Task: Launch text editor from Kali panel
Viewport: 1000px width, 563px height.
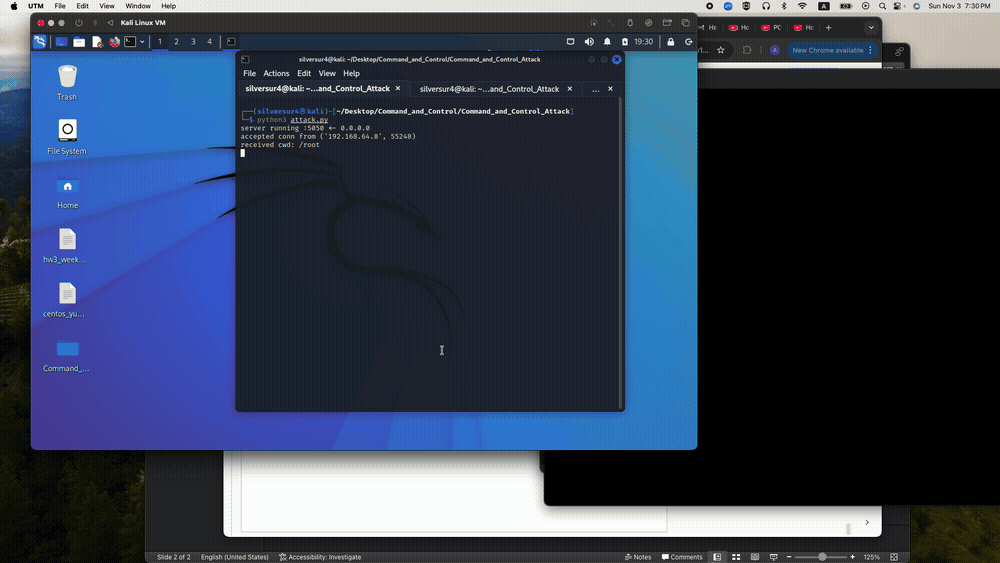Action: [x=97, y=42]
